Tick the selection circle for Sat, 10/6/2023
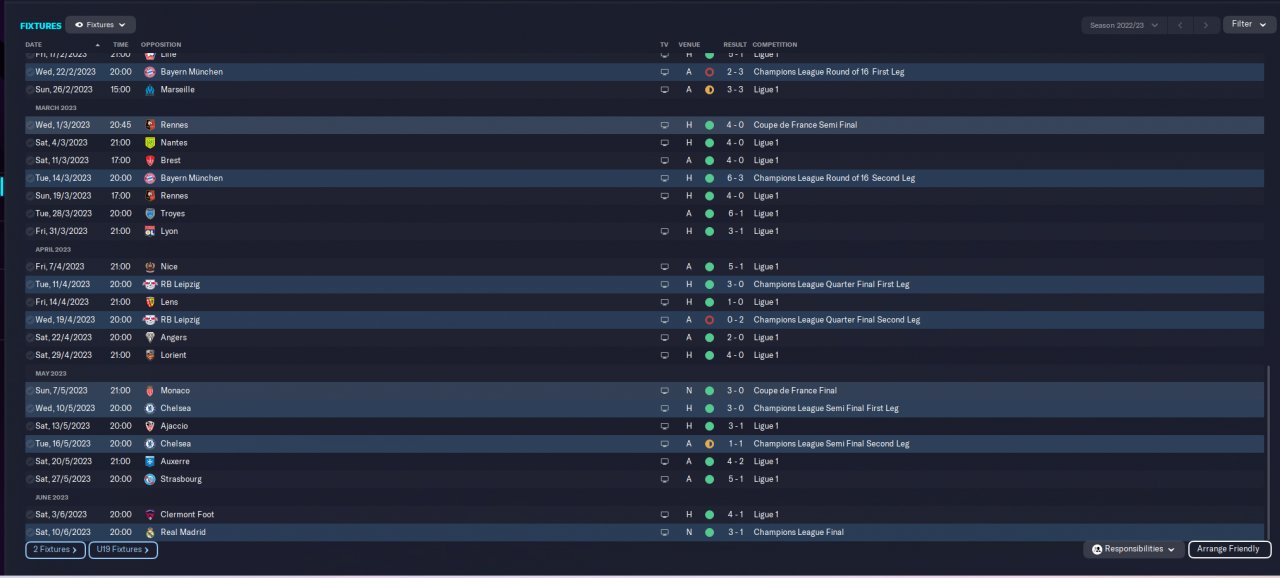Viewport: 1280px width, 578px height. pos(30,532)
